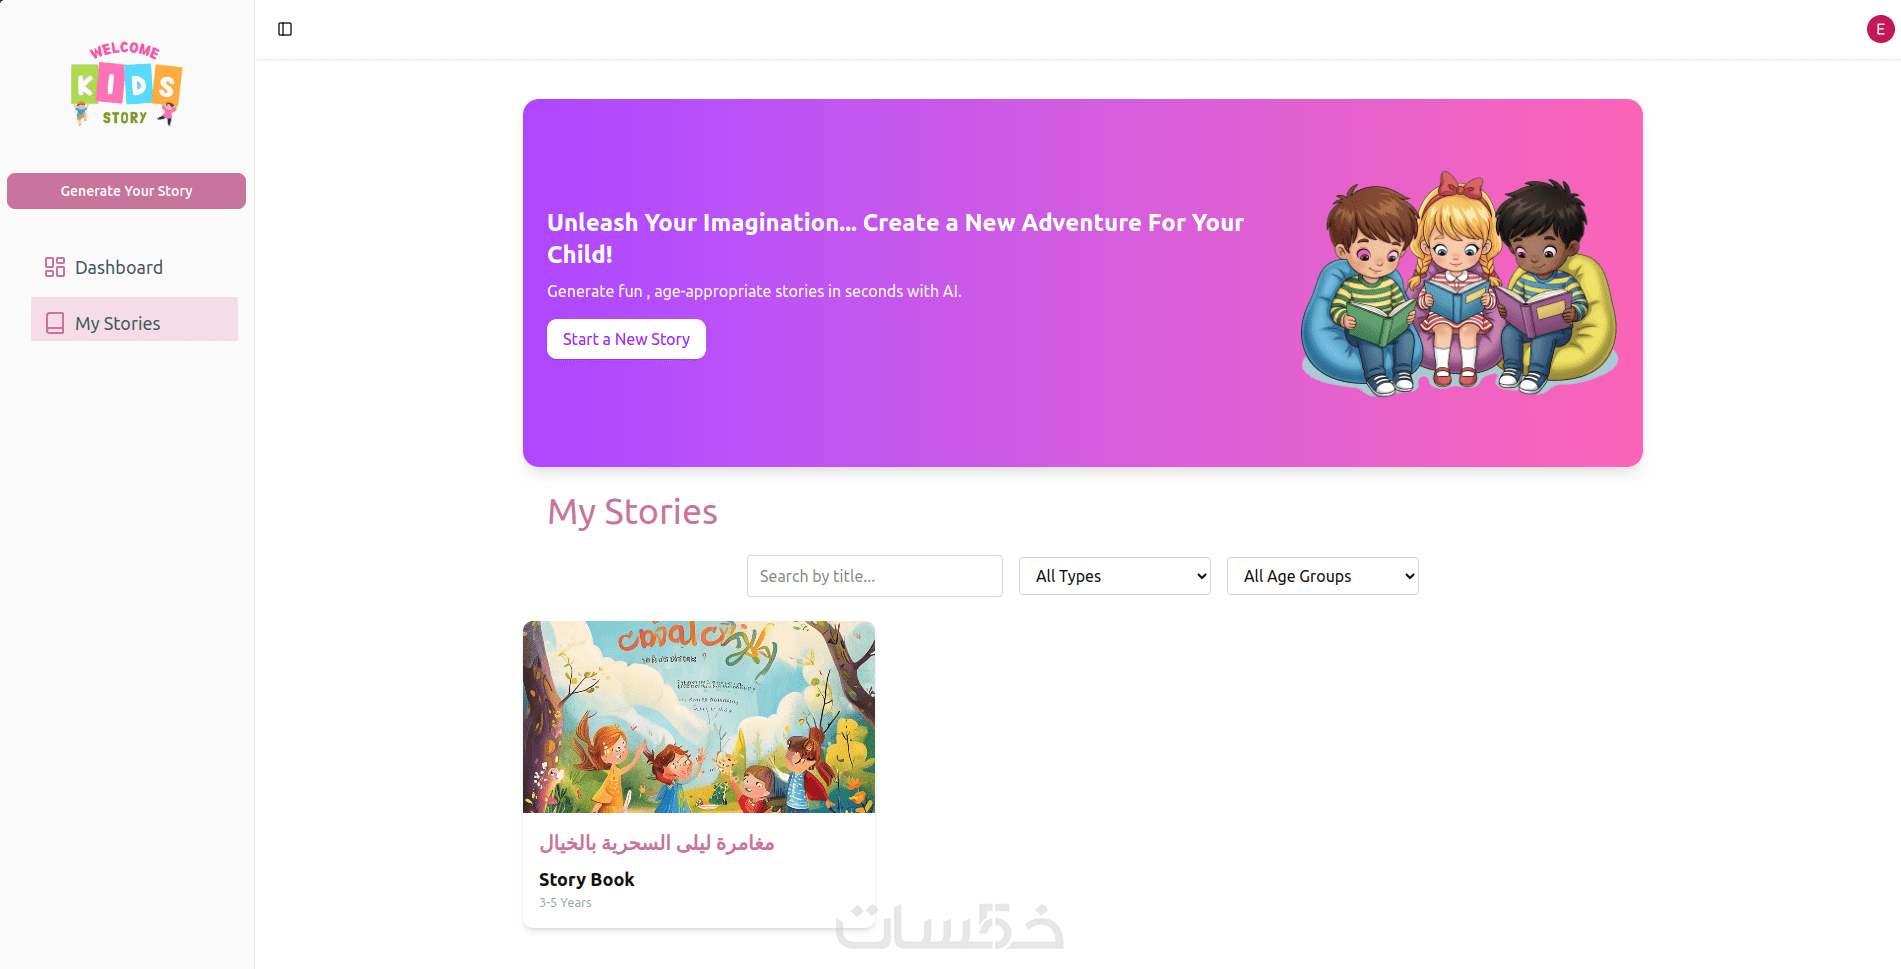Click Start a New Story button

coord(626,339)
